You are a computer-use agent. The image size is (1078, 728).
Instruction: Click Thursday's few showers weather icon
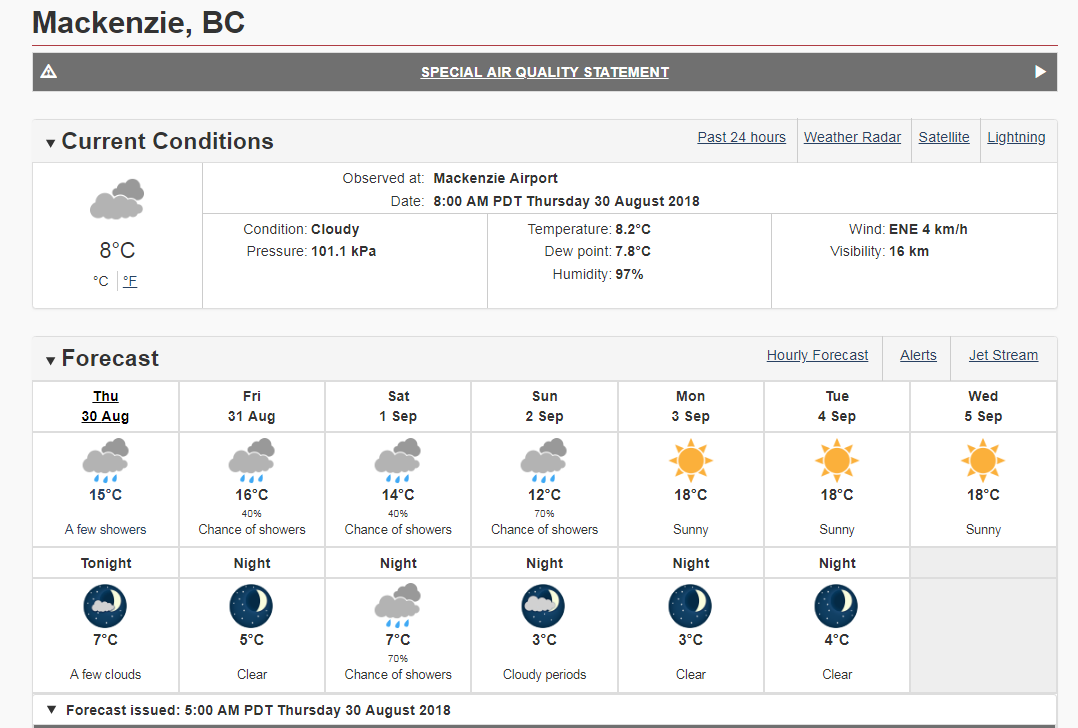coord(105,460)
